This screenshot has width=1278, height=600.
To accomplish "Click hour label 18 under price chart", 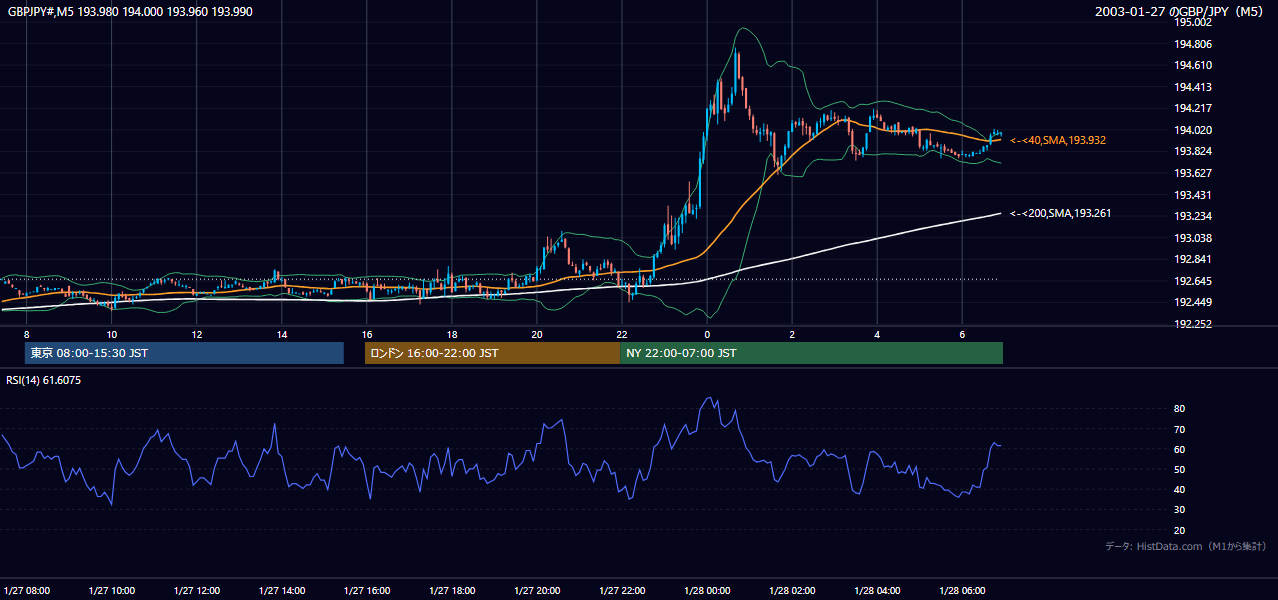I will pyautogui.click(x=452, y=334).
